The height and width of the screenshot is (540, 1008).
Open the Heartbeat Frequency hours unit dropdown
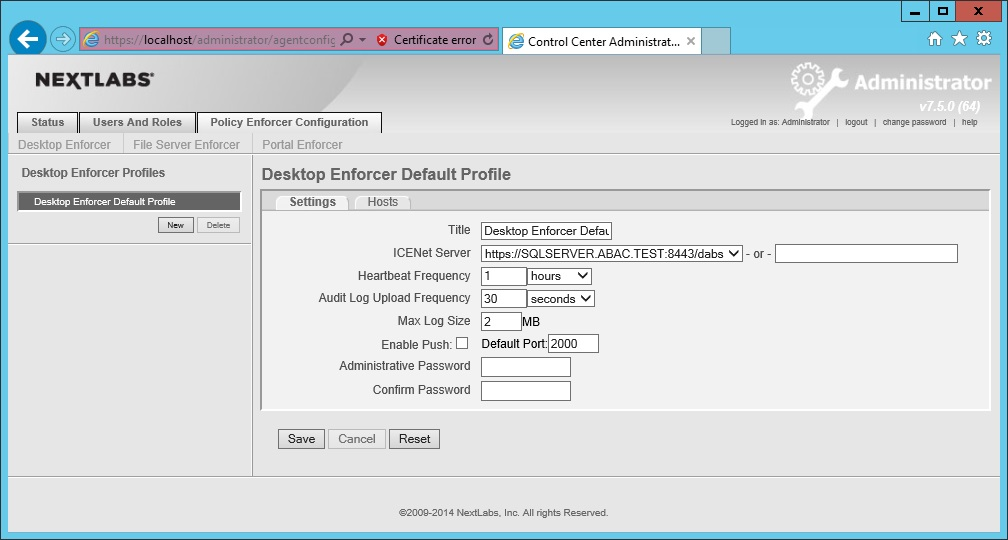559,276
